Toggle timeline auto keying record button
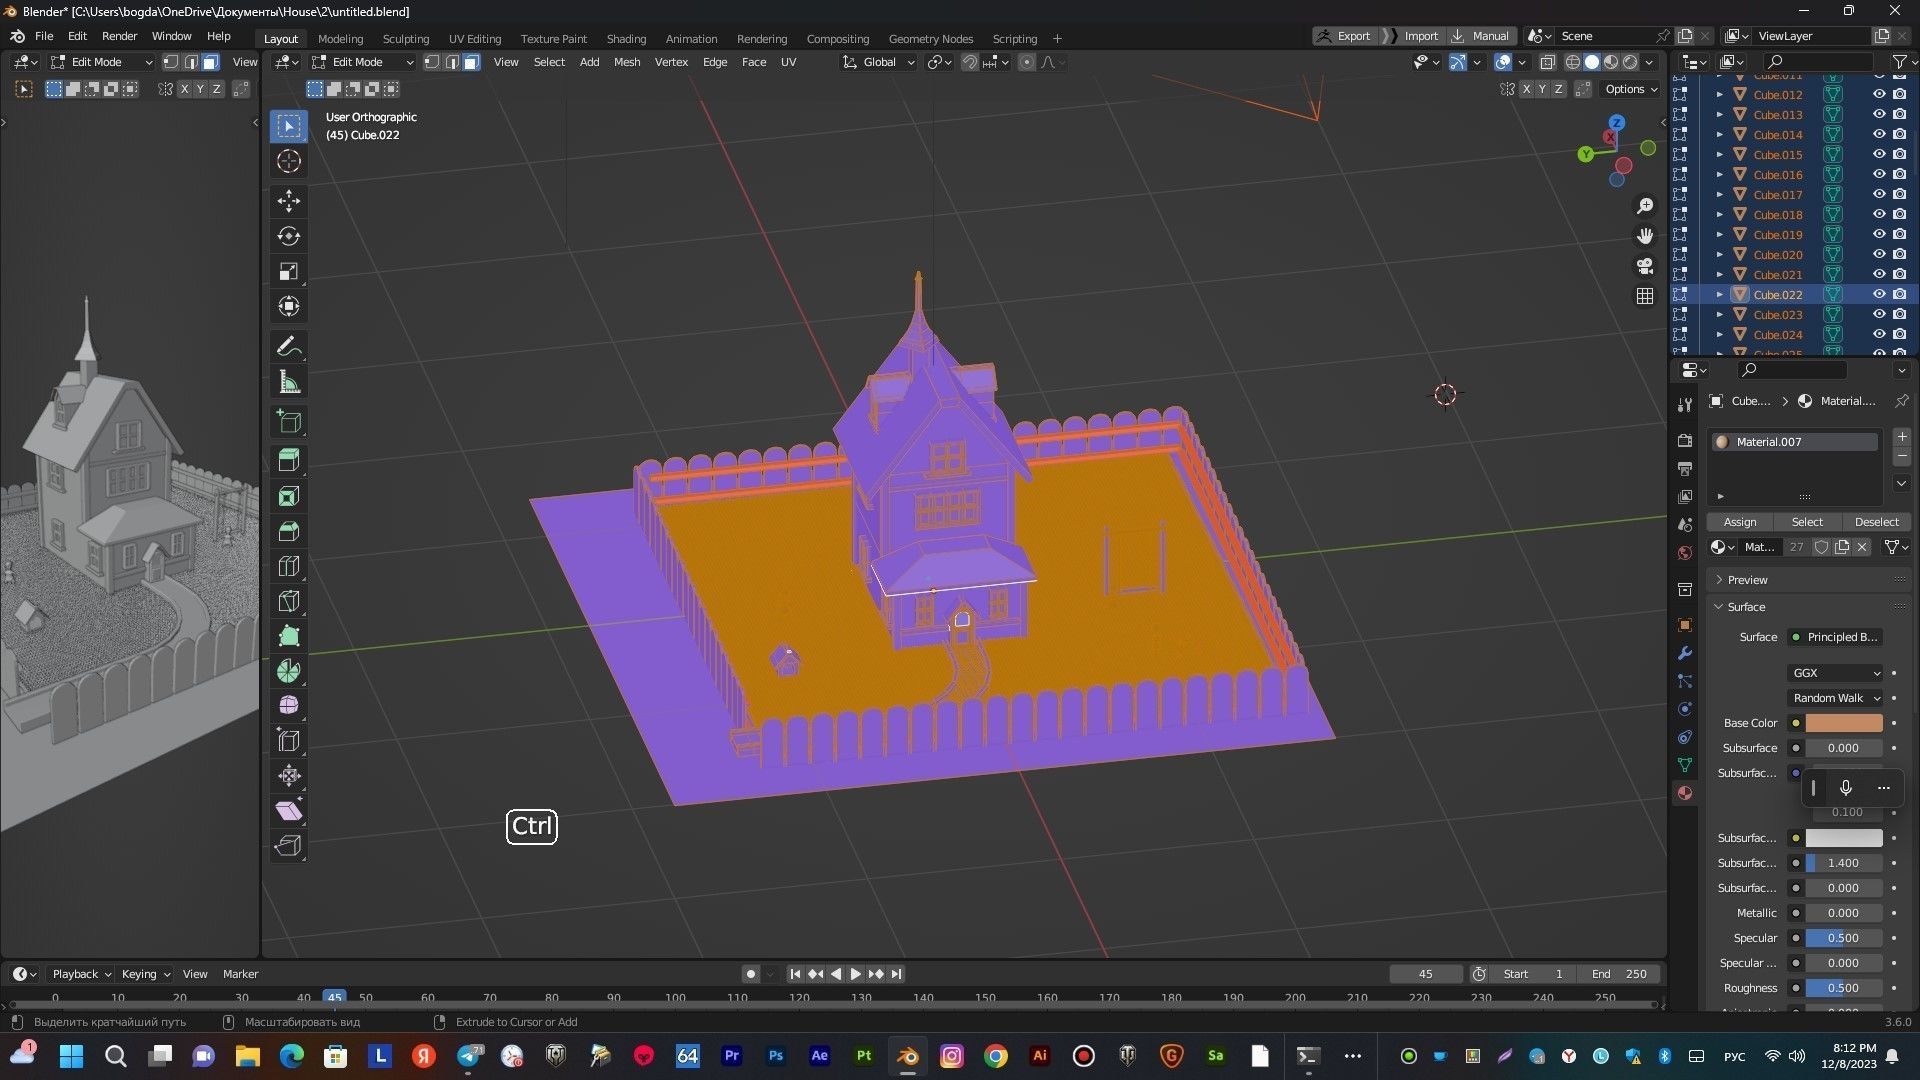Viewport: 1920px width, 1080px height. pyautogui.click(x=750, y=974)
